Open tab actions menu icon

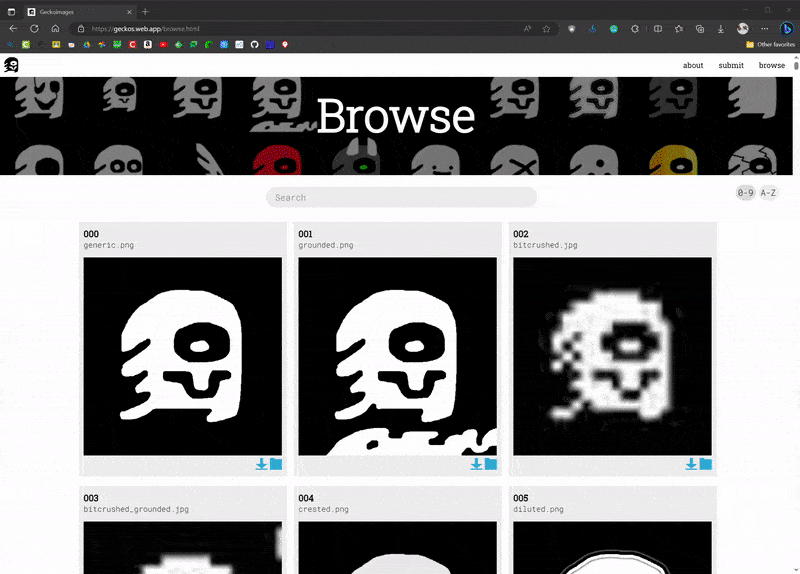(11, 11)
